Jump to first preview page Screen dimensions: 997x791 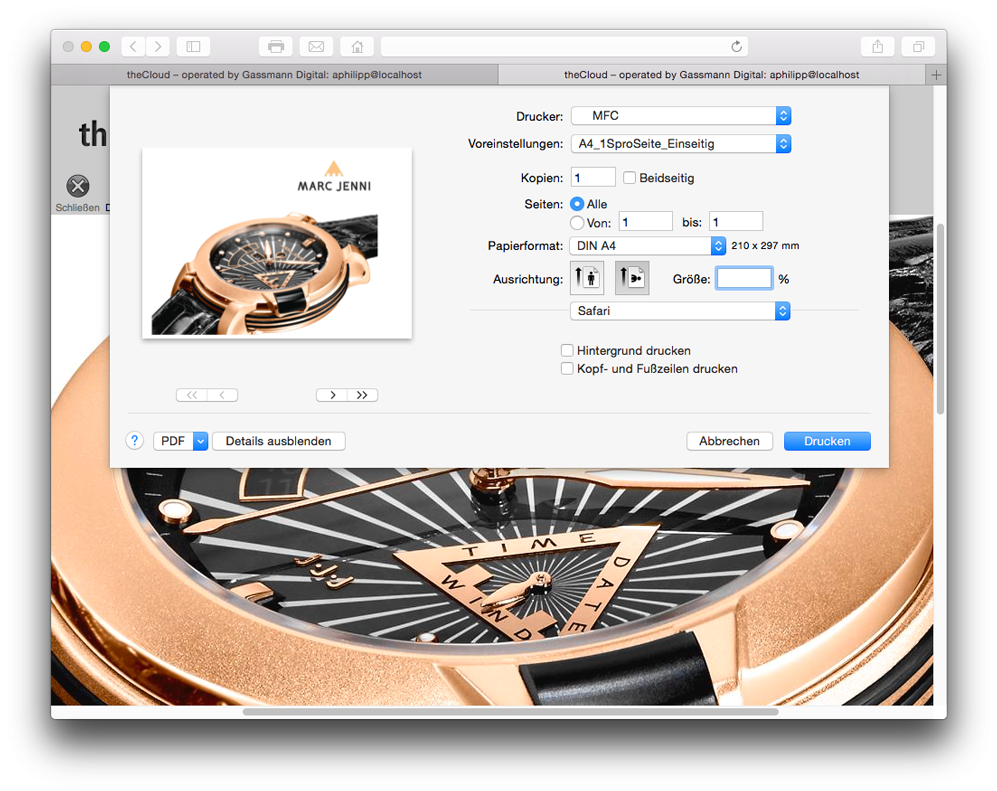click(x=191, y=395)
